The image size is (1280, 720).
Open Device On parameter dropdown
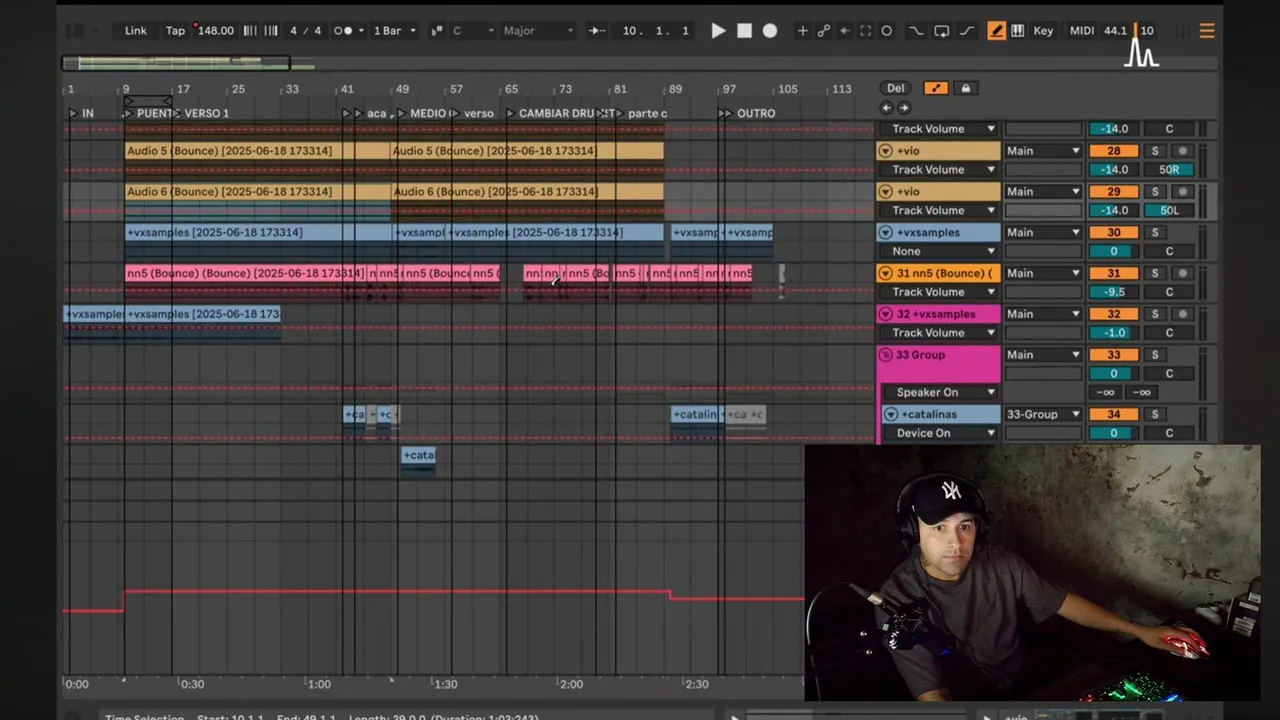(939, 434)
